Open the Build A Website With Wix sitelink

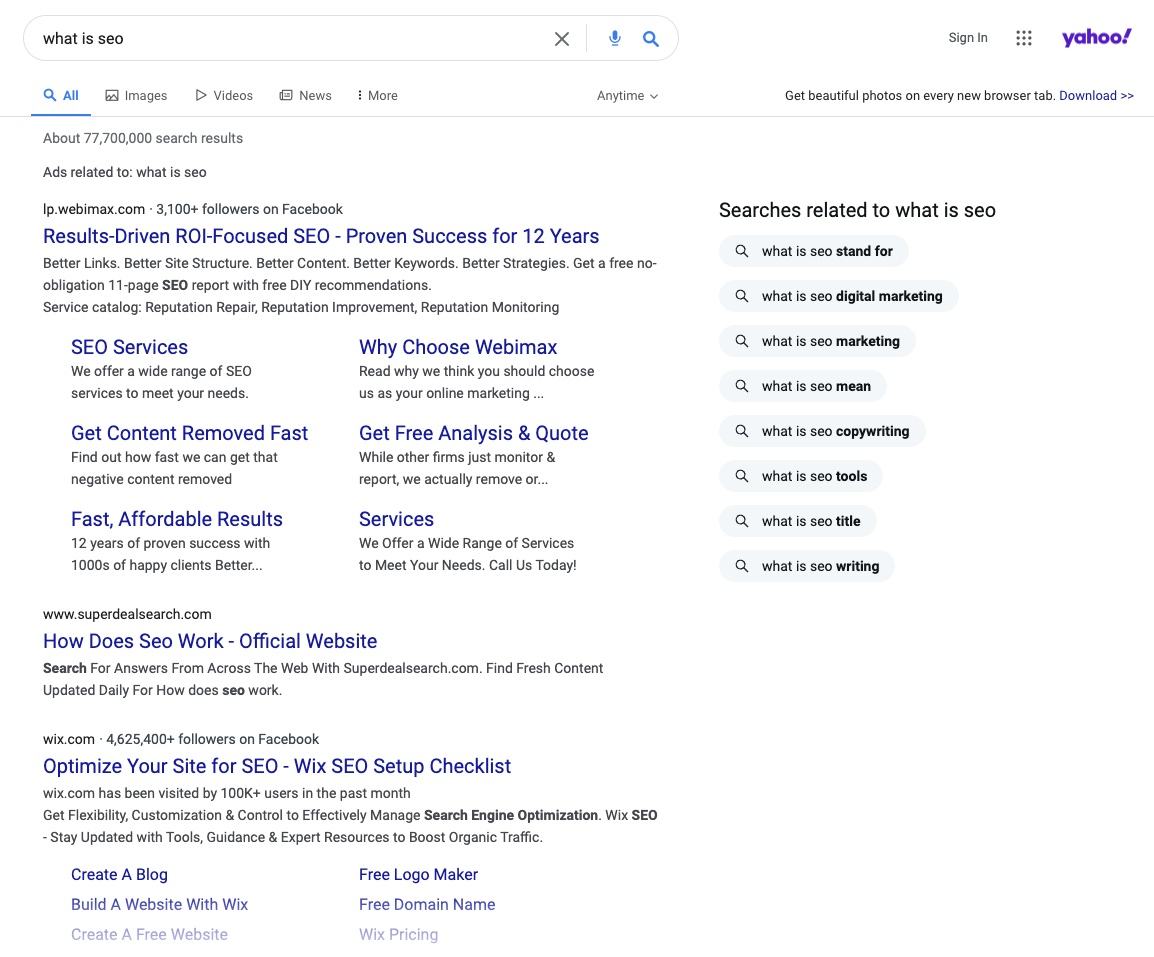coord(159,905)
